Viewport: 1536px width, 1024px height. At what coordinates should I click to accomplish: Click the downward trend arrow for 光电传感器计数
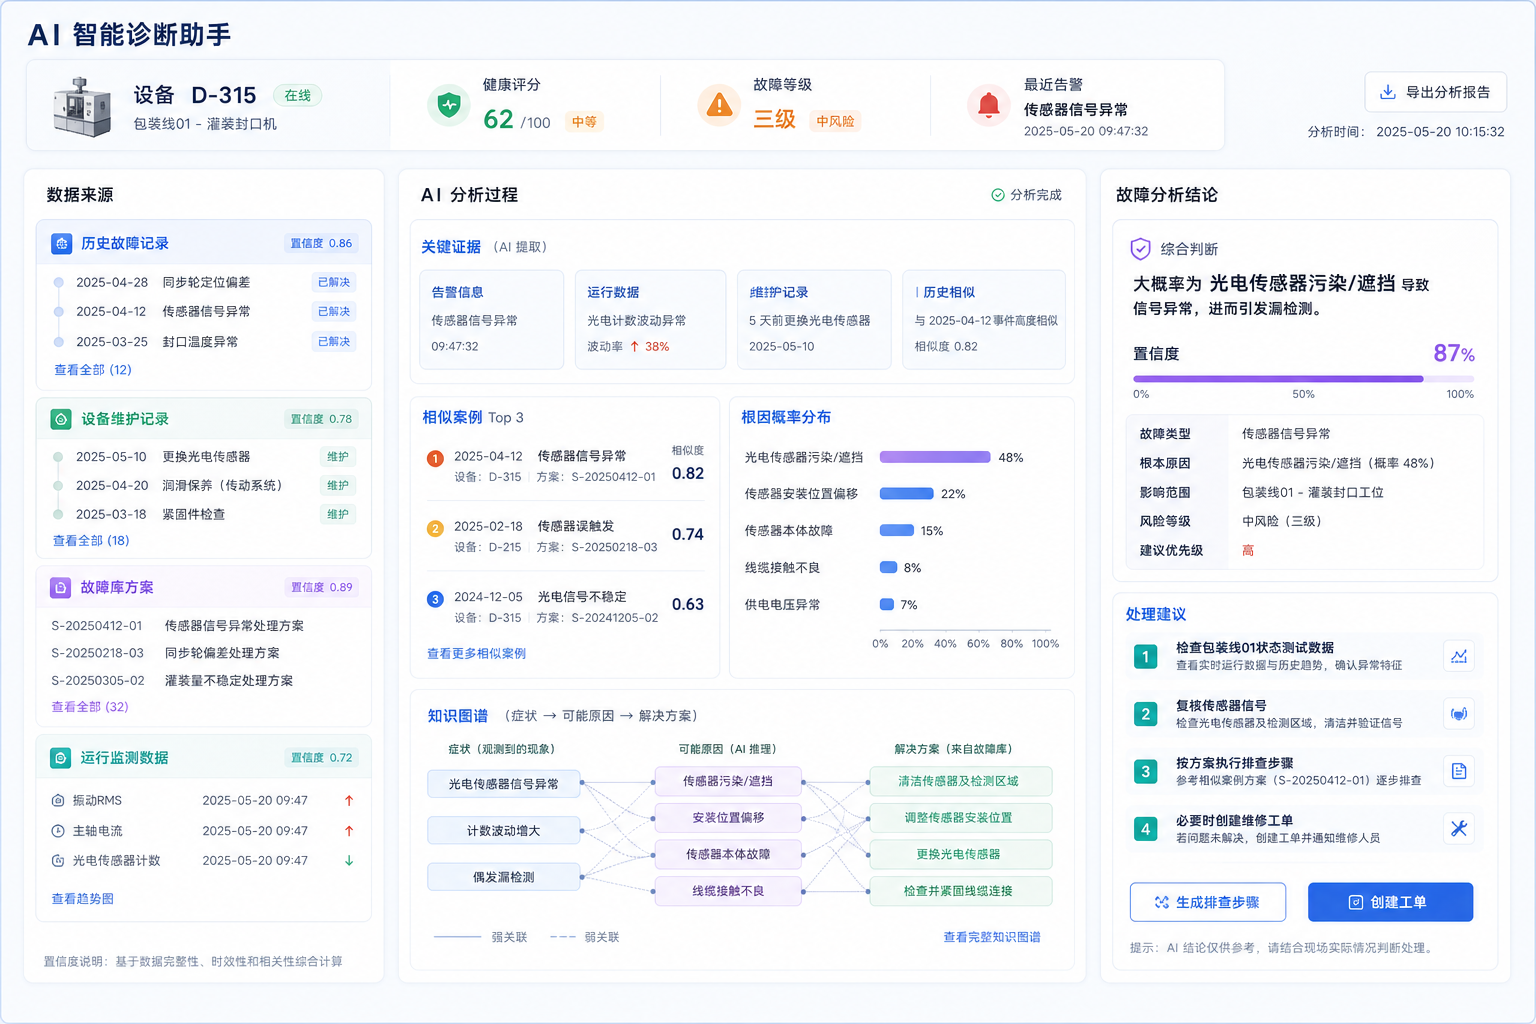pos(349,860)
